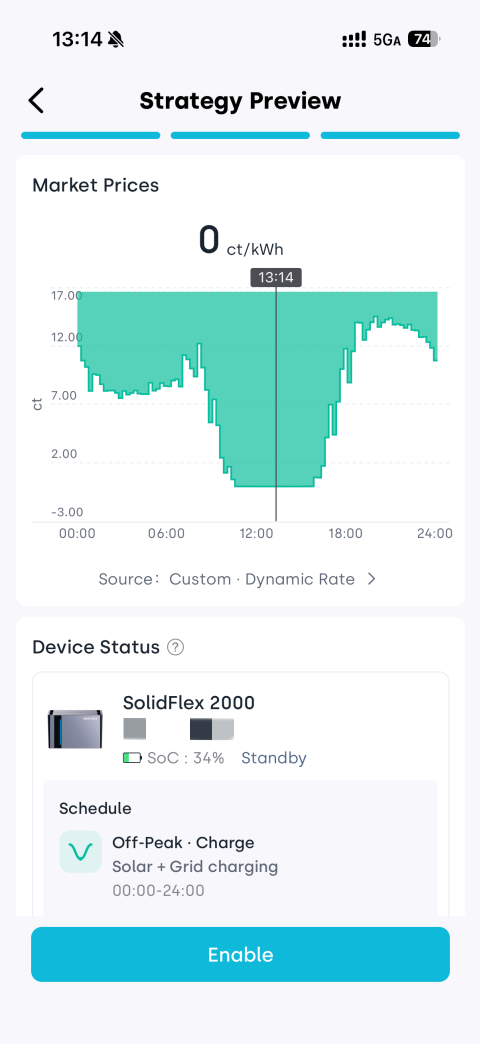Tap the 0 ct/kWh current price readout
Screen dimensions: 480x1044
click(x=241, y=241)
